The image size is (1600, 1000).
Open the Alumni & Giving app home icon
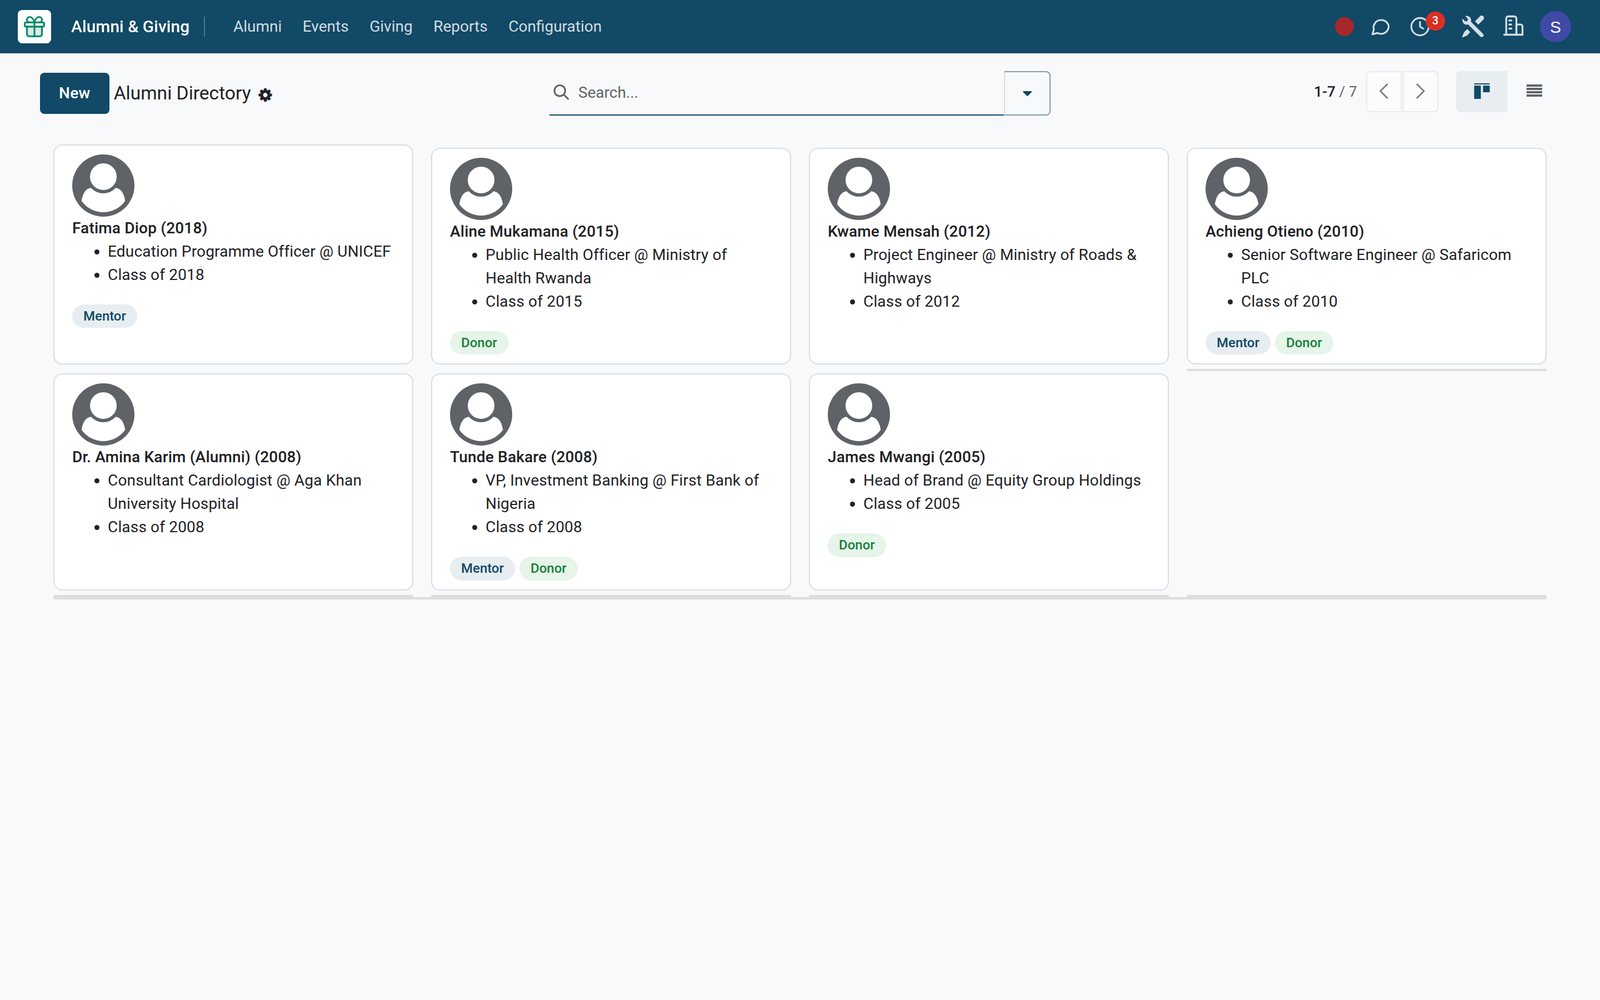pos(34,27)
